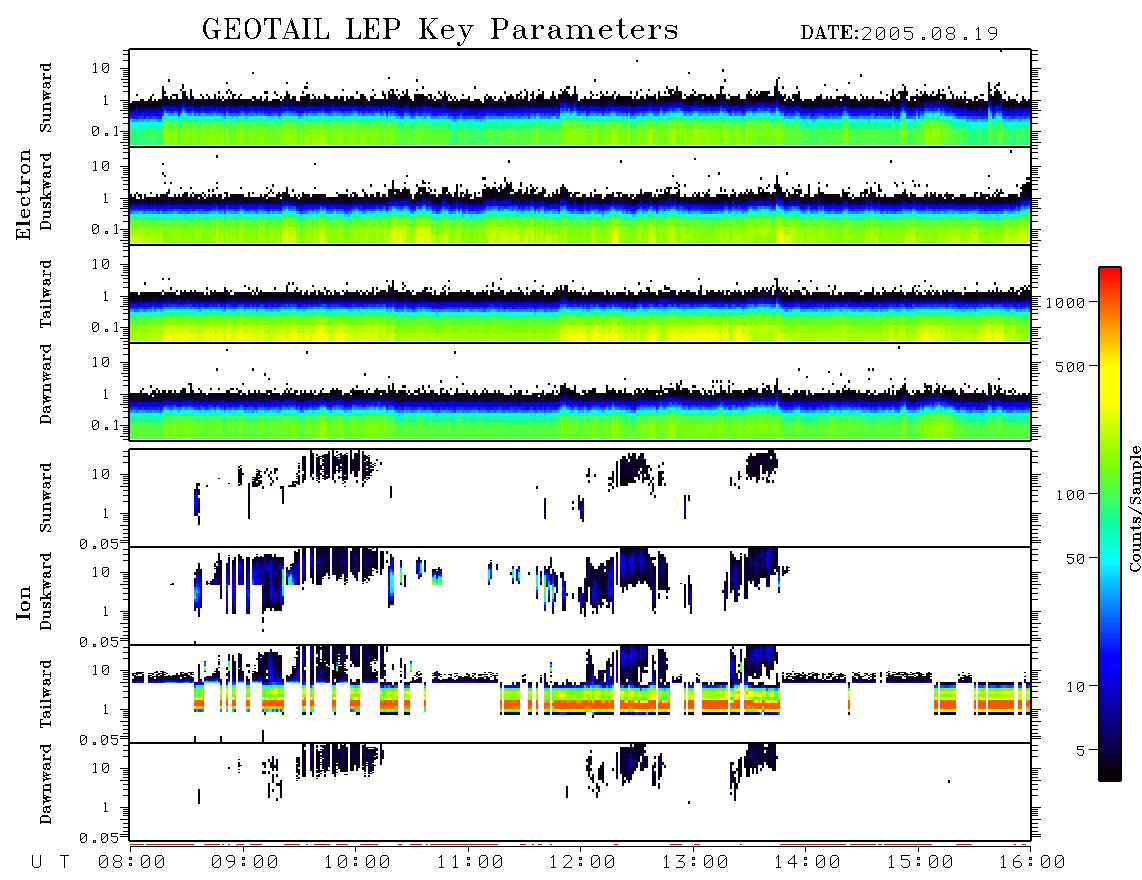Select the Electron Duskward panel label
Image resolution: width=1142 pixels, height=880 pixels.
(x=46, y=191)
